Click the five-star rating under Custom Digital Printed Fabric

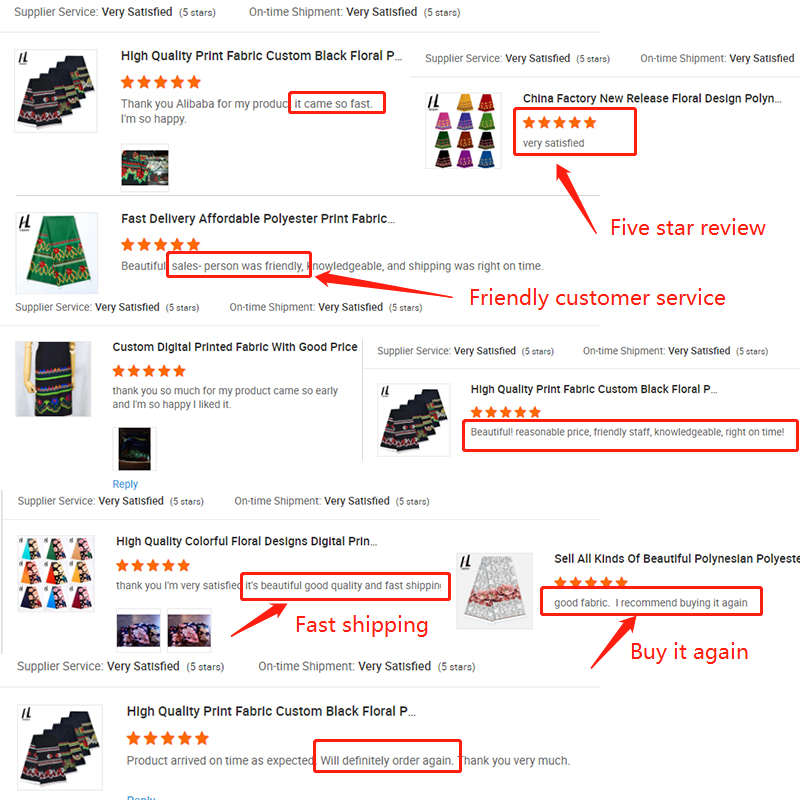[x=149, y=371]
